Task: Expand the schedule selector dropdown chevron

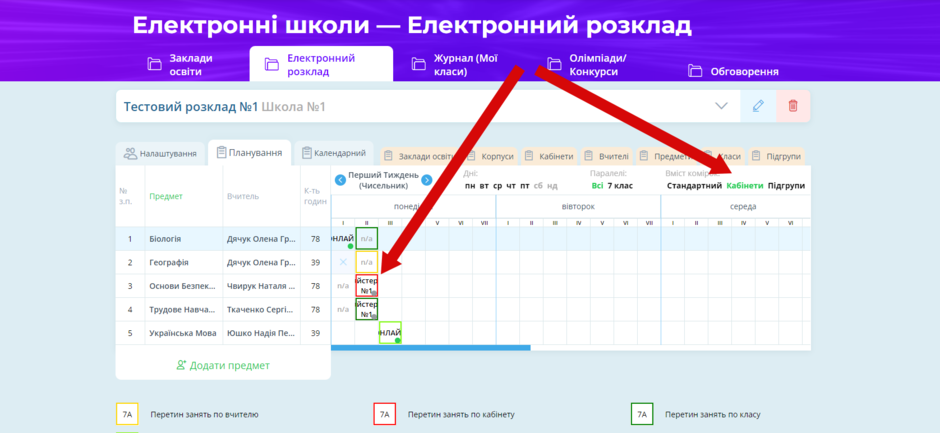Action: [721, 106]
